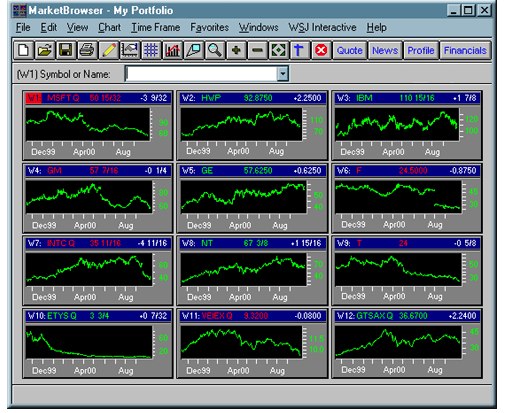Click the bar chart indicators icon
Image resolution: width=507 pixels, height=413 pixels.
(172, 50)
